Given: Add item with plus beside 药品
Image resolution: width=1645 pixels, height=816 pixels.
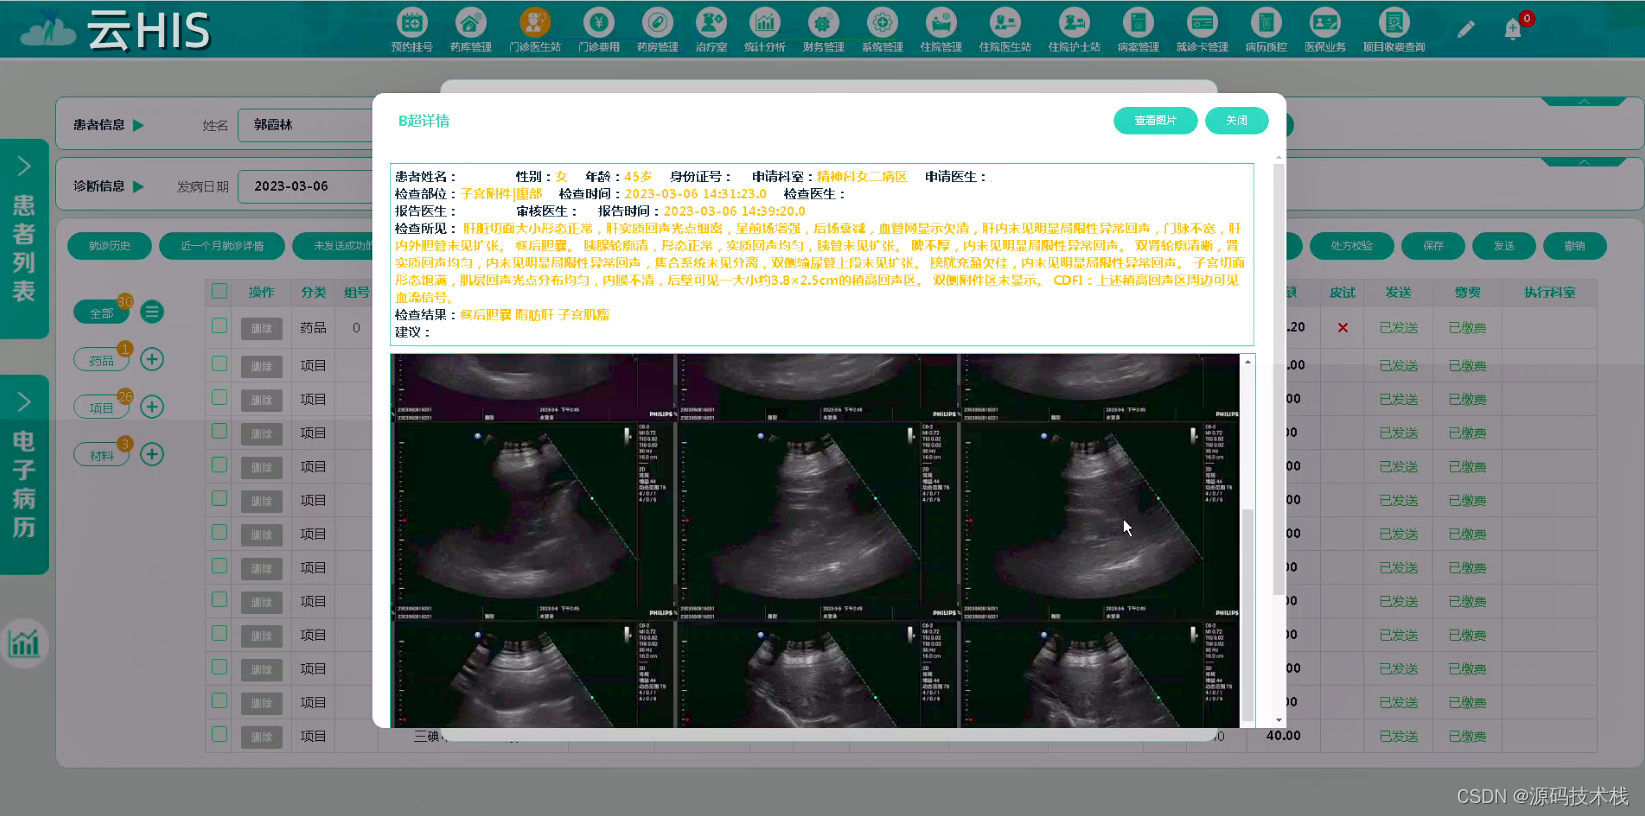Looking at the screenshot, I should click(152, 359).
